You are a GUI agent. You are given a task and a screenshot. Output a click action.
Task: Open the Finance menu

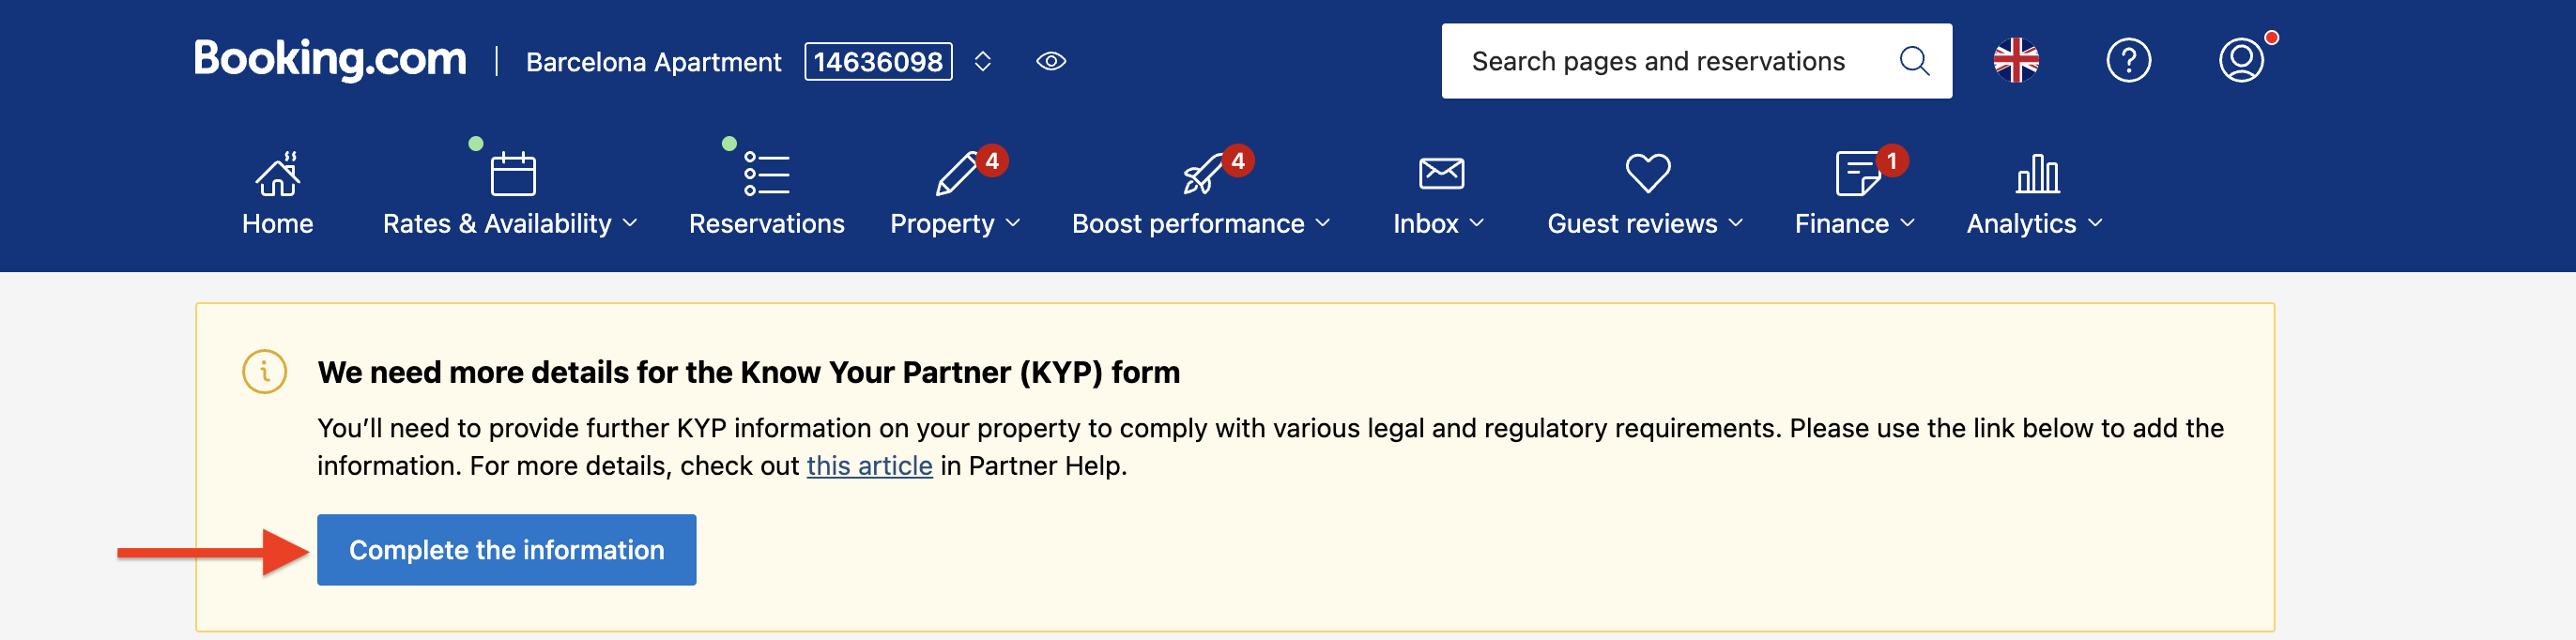pos(1854,223)
